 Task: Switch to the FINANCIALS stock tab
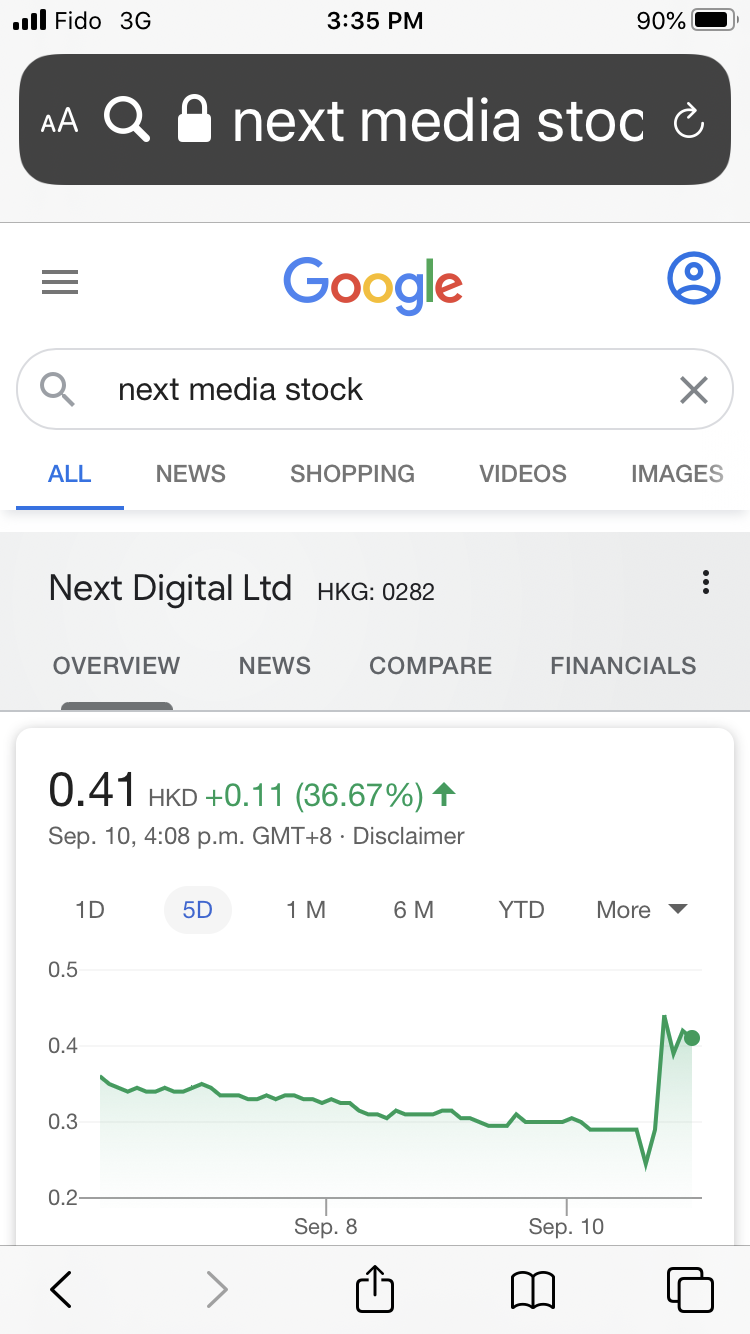click(x=623, y=666)
